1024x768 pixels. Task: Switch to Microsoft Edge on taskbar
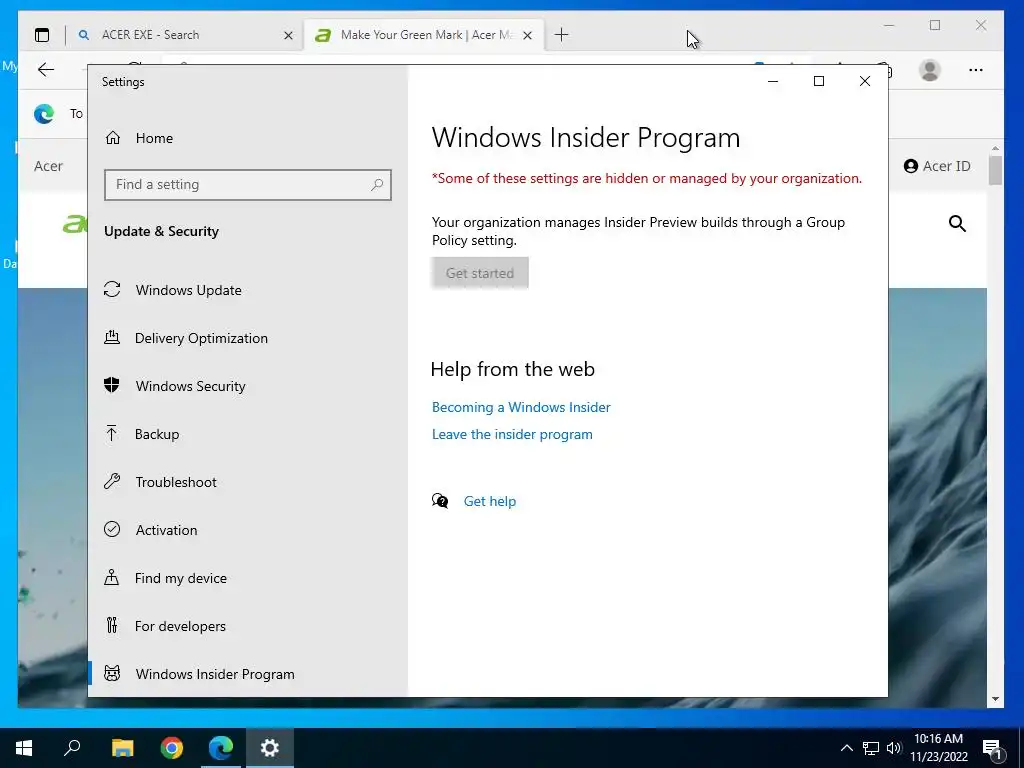pos(221,748)
